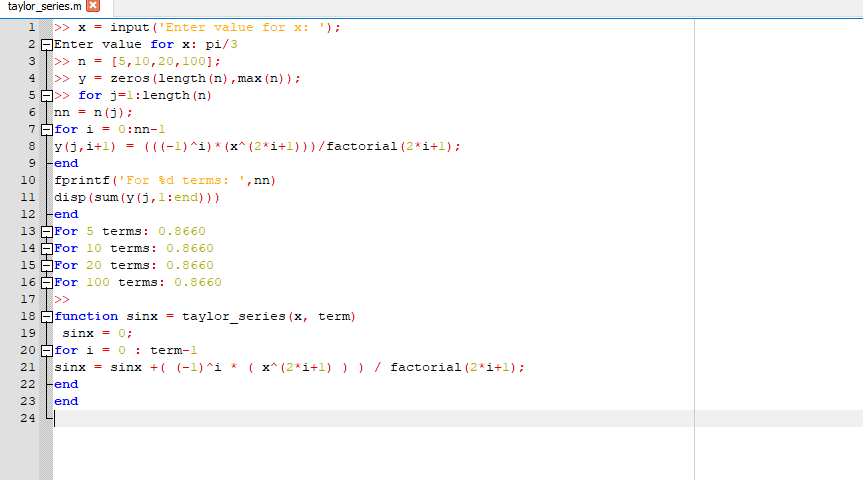Collapse fold at 'For 10 terms' line 14

tap(47, 249)
